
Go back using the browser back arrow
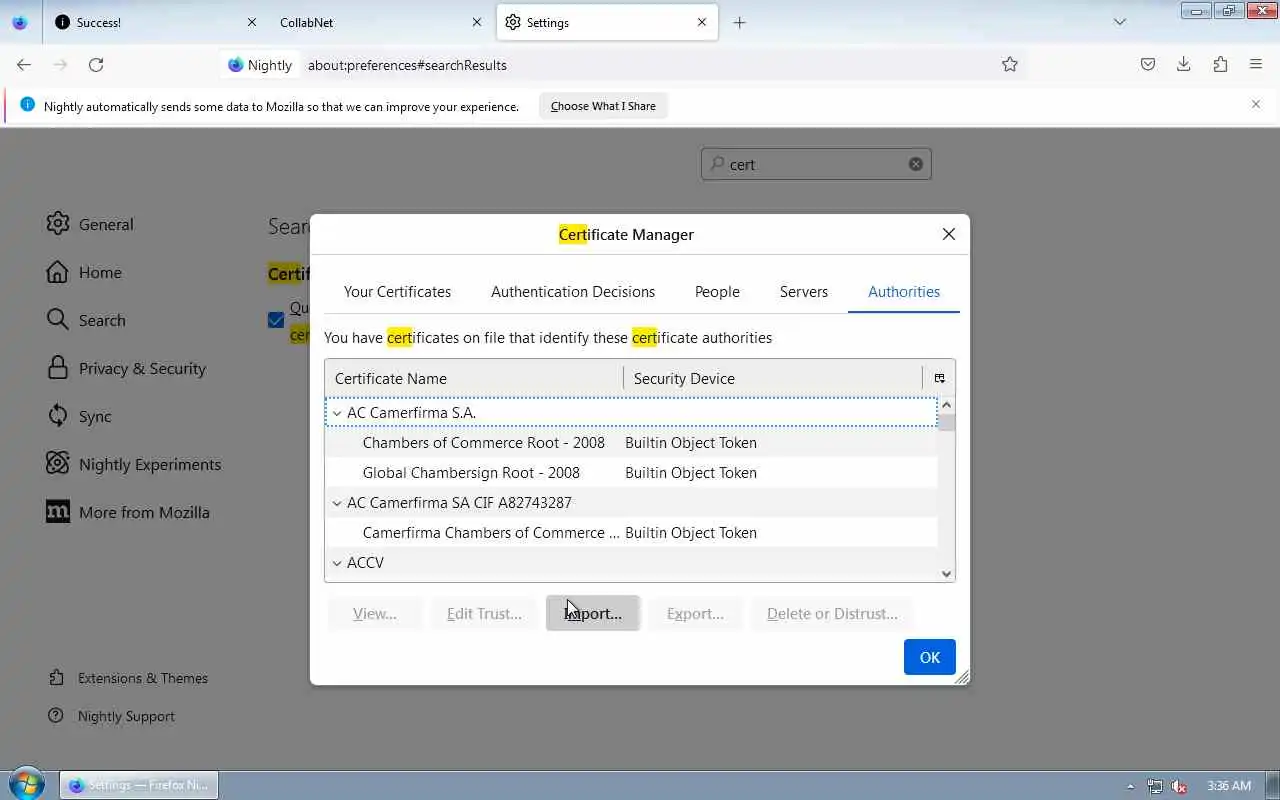pyautogui.click(x=24, y=64)
